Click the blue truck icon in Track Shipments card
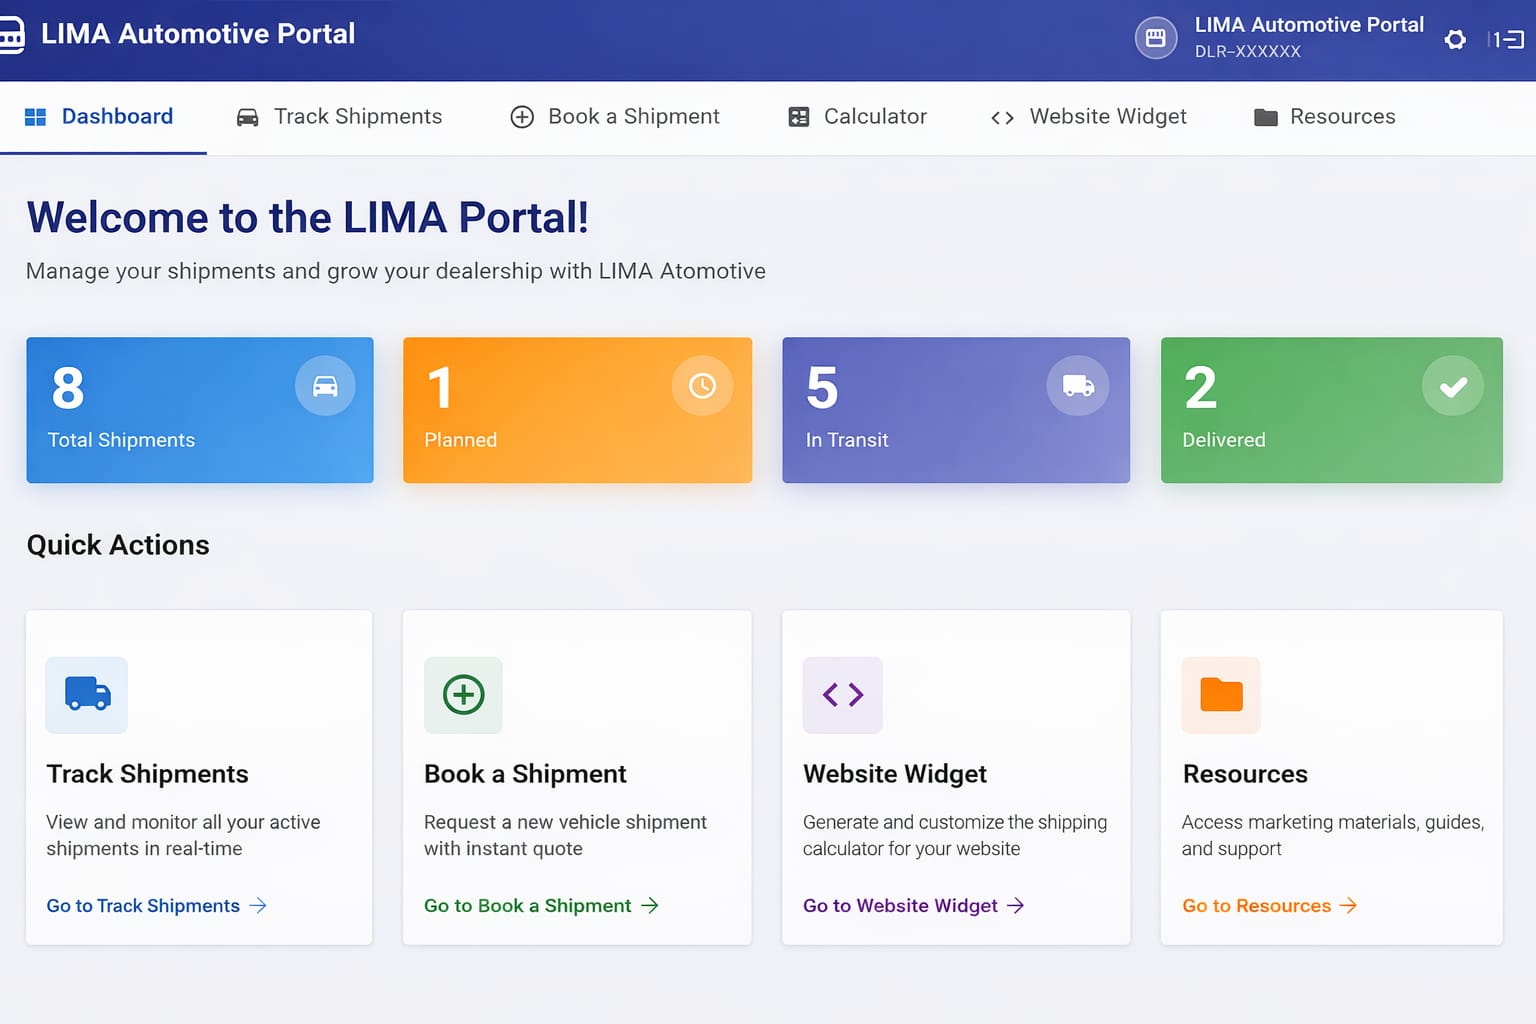The width and height of the screenshot is (1536, 1024). pyautogui.click(x=87, y=694)
